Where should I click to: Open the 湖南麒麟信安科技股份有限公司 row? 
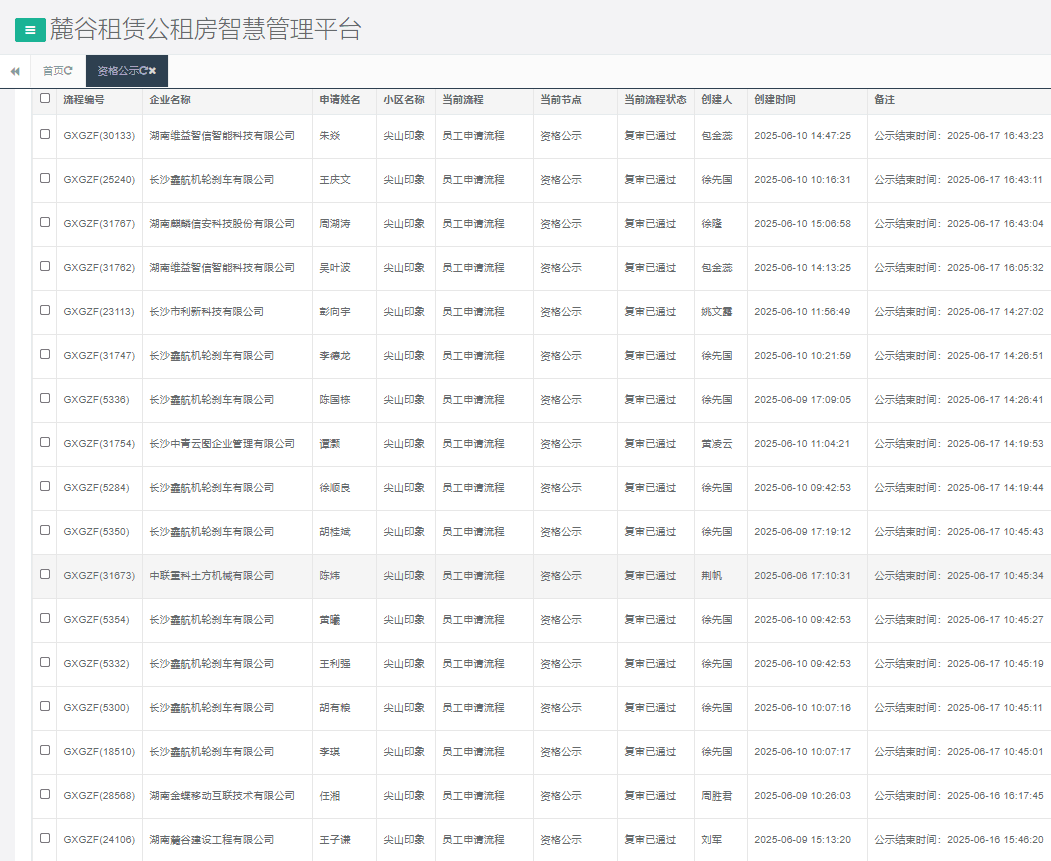[222, 224]
